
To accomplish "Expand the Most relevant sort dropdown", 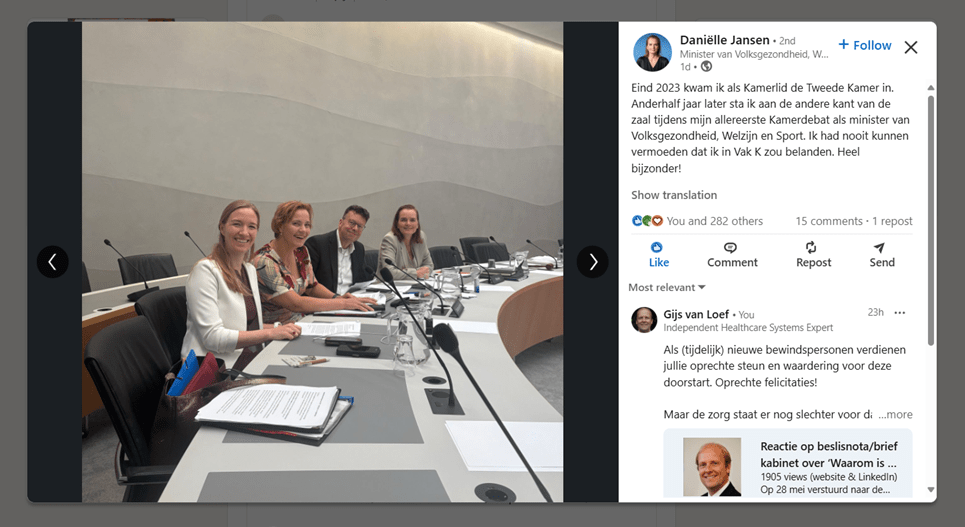I will (667, 288).
